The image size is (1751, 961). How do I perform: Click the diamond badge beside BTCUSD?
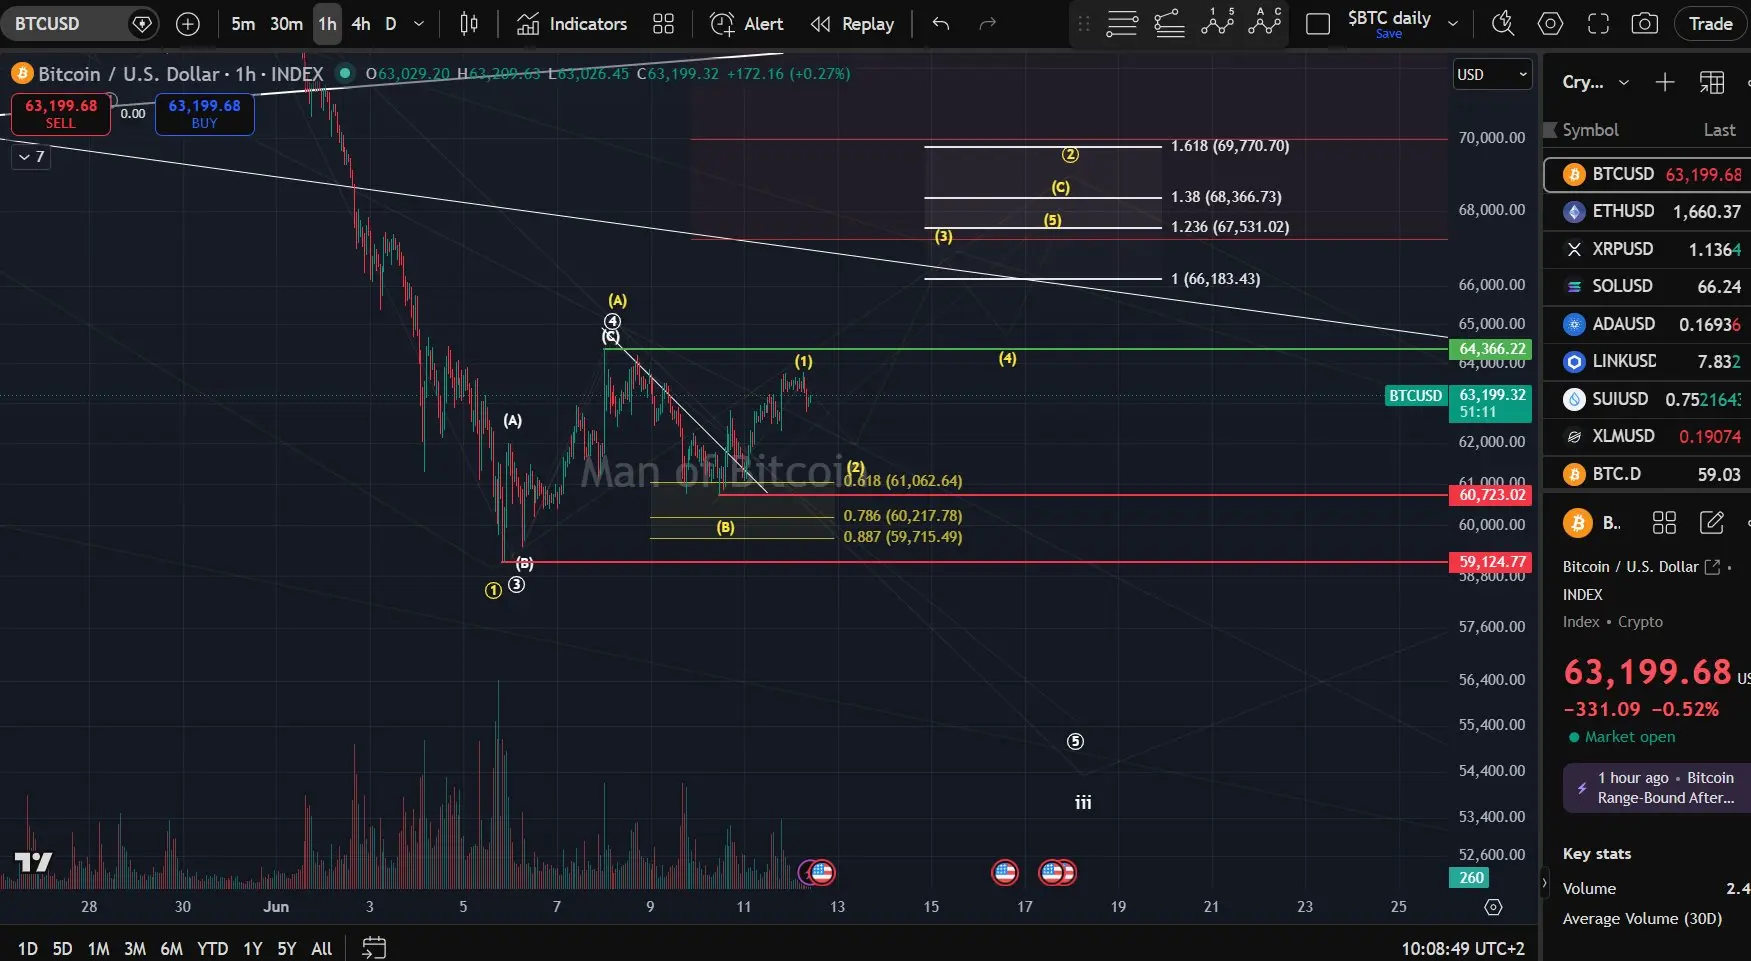pyautogui.click(x=142, y=24)
